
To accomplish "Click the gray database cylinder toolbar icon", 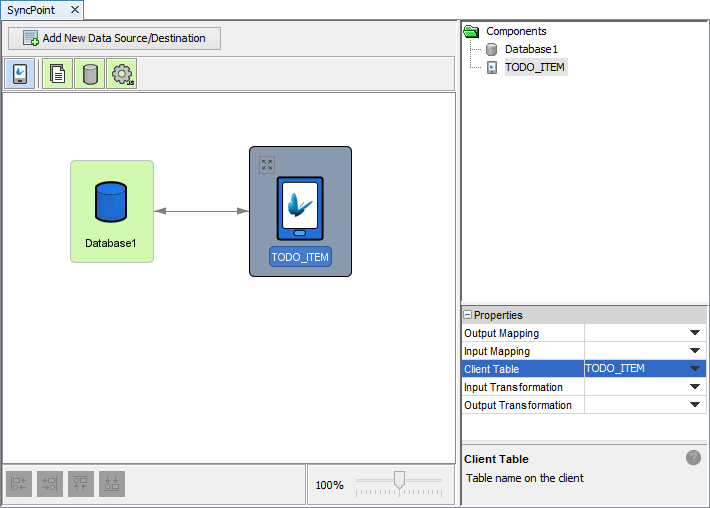I will pyautogui.click(x=90, y=74).
